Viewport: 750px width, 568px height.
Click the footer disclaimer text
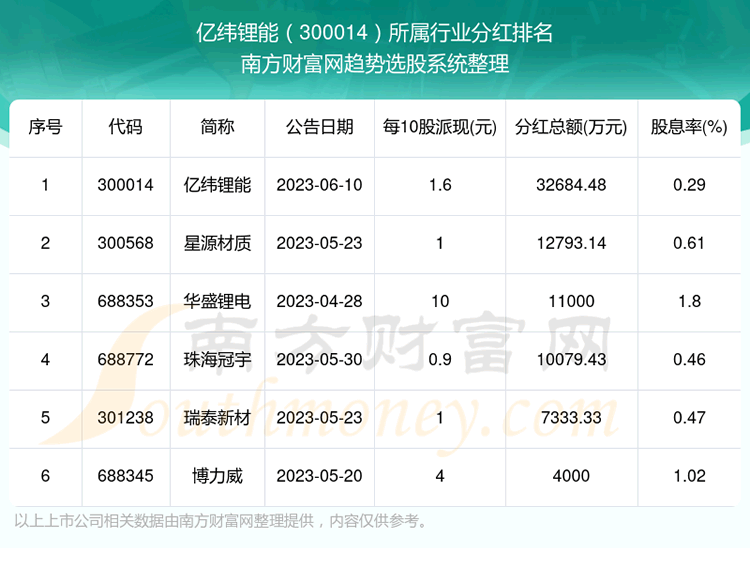pos(221,520)
